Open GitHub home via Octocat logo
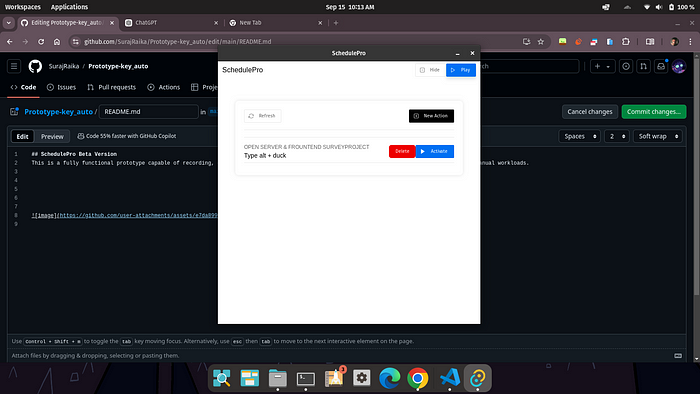The image size is (700, 394). tap(35, 66)
